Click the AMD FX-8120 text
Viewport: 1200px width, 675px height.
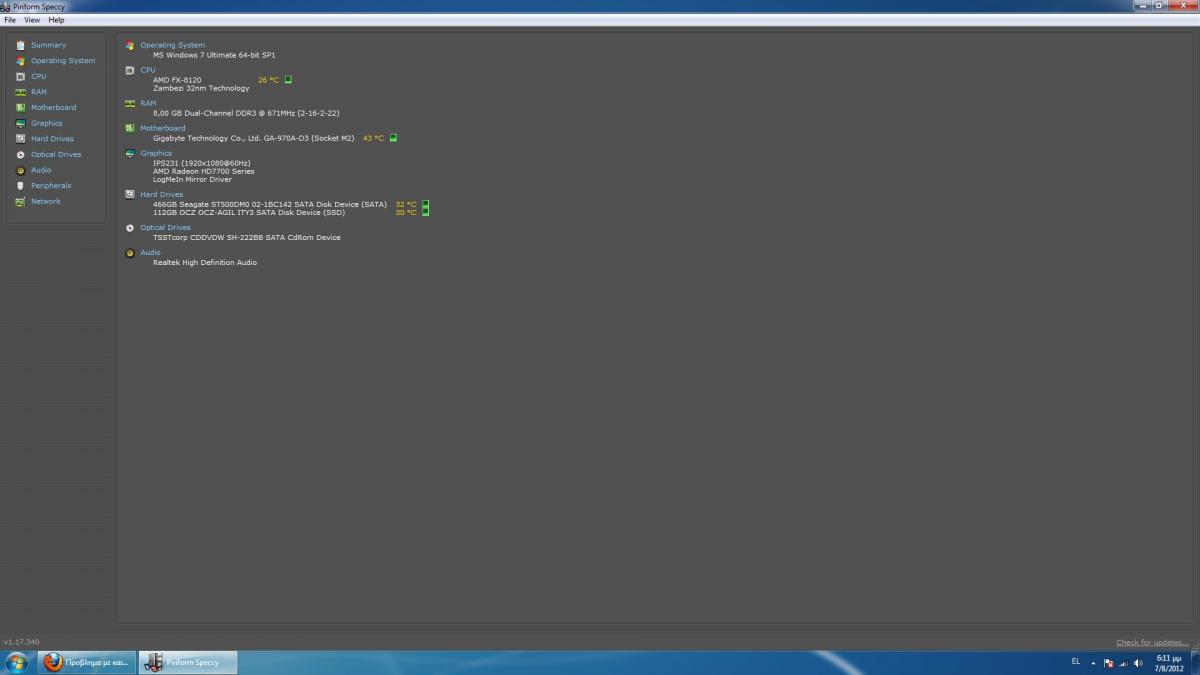point(177,80)
